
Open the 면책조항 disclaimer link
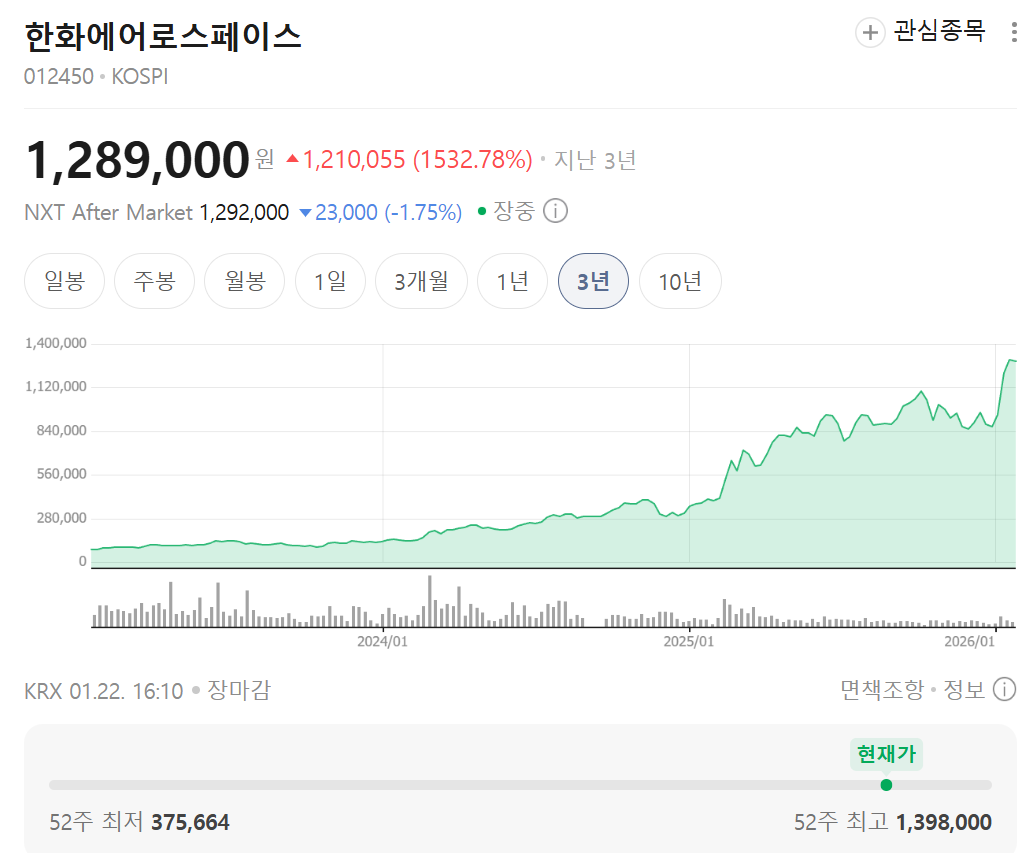(x=882, y=689)
